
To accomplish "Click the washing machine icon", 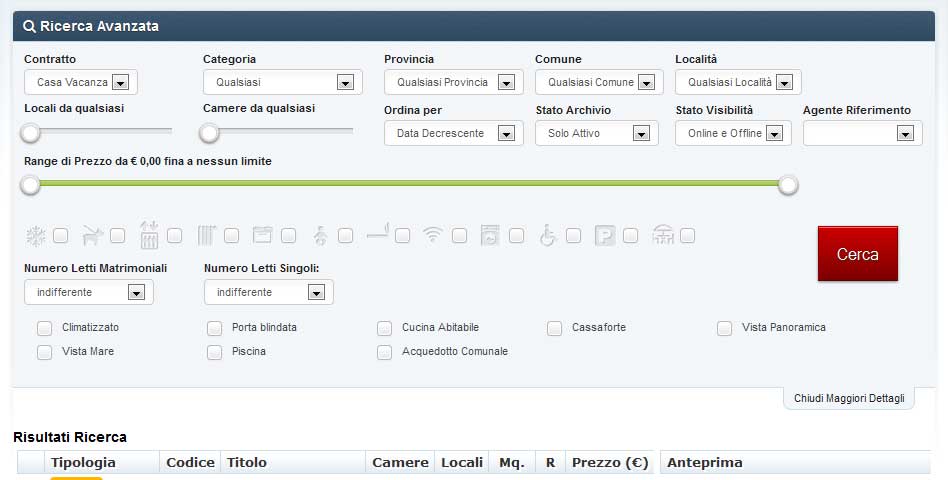I will pos(490,235).
